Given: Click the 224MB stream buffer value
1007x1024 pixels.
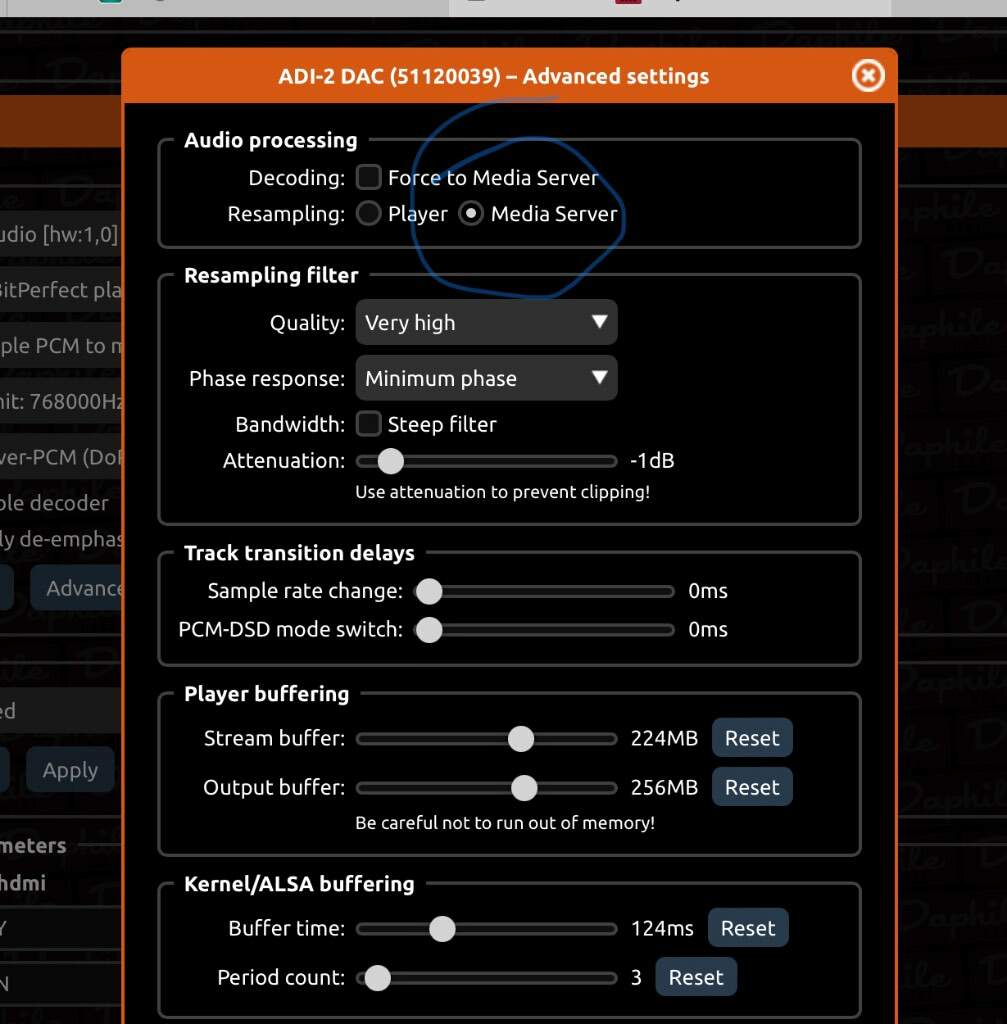Looking at the screenshot, I should (664, 738).
